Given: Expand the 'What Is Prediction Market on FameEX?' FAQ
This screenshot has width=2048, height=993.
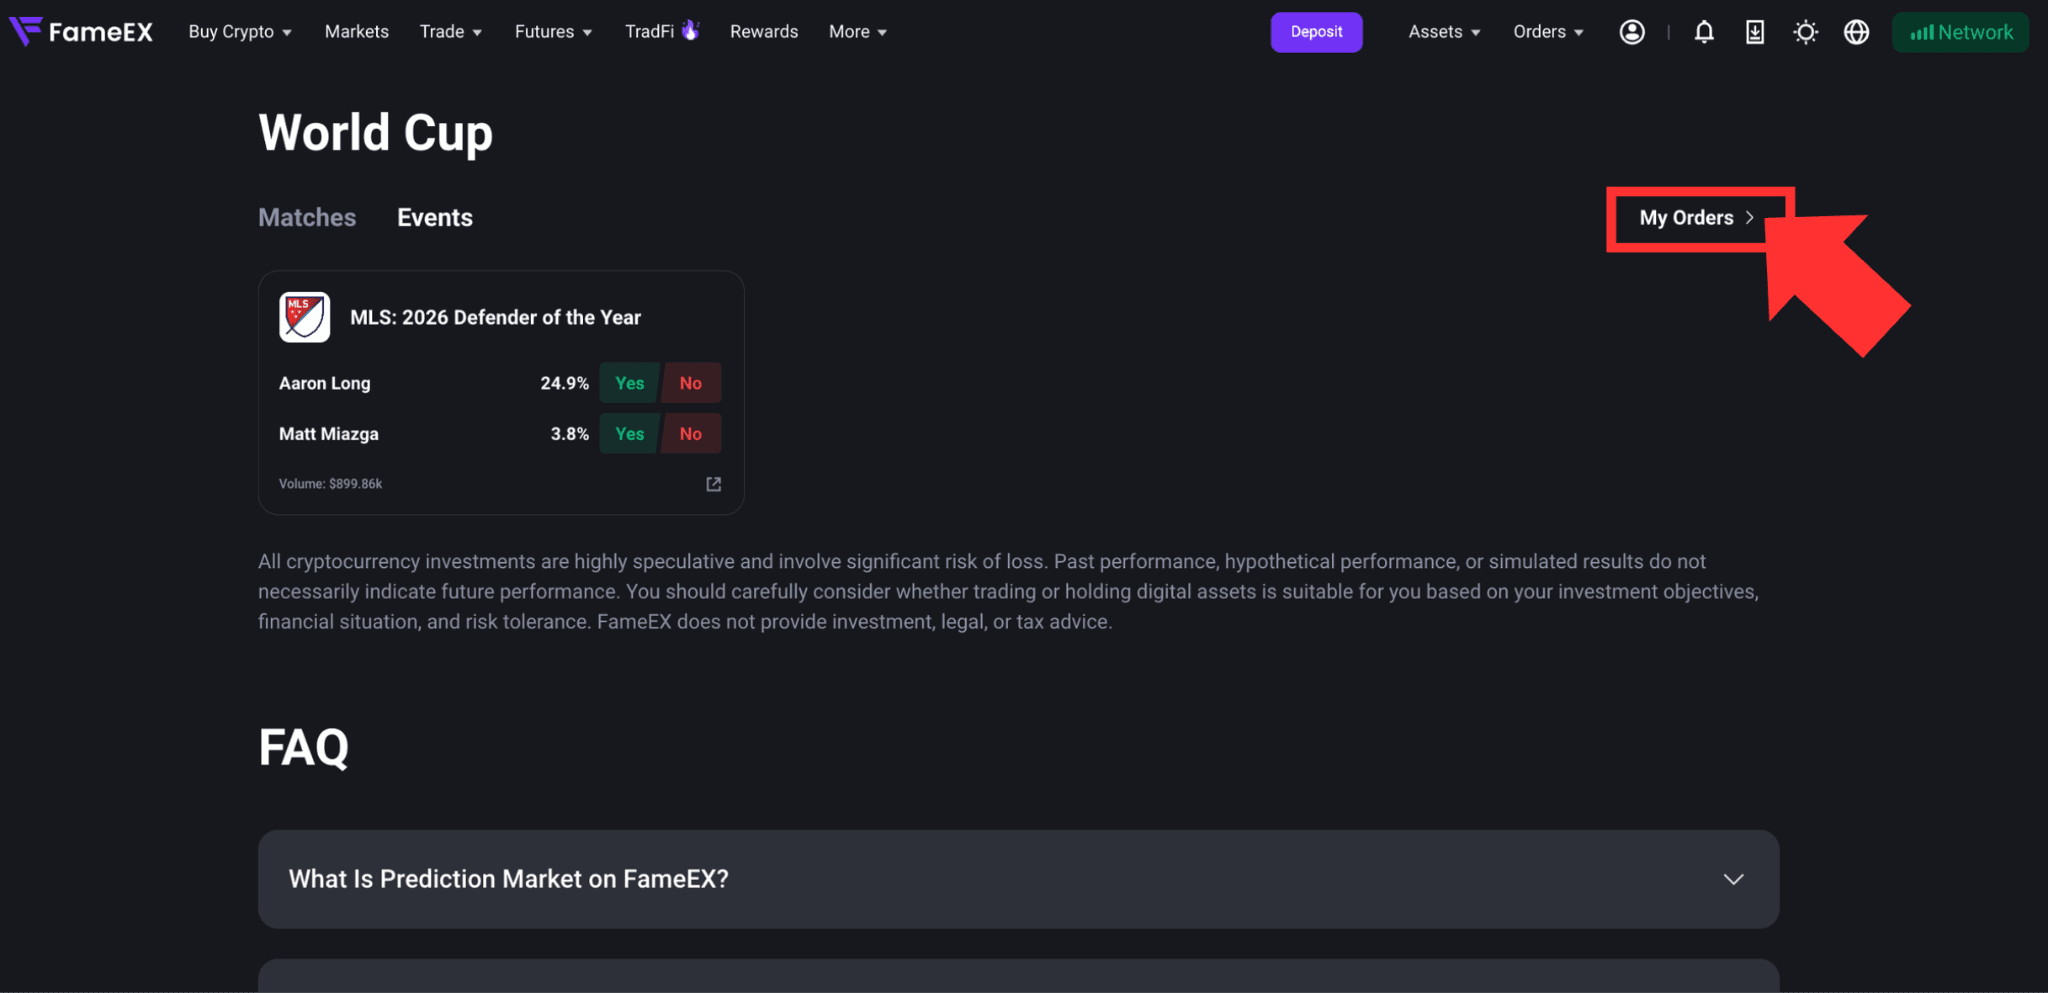Looking at the screenshot, I should (x=1019, y=879).
